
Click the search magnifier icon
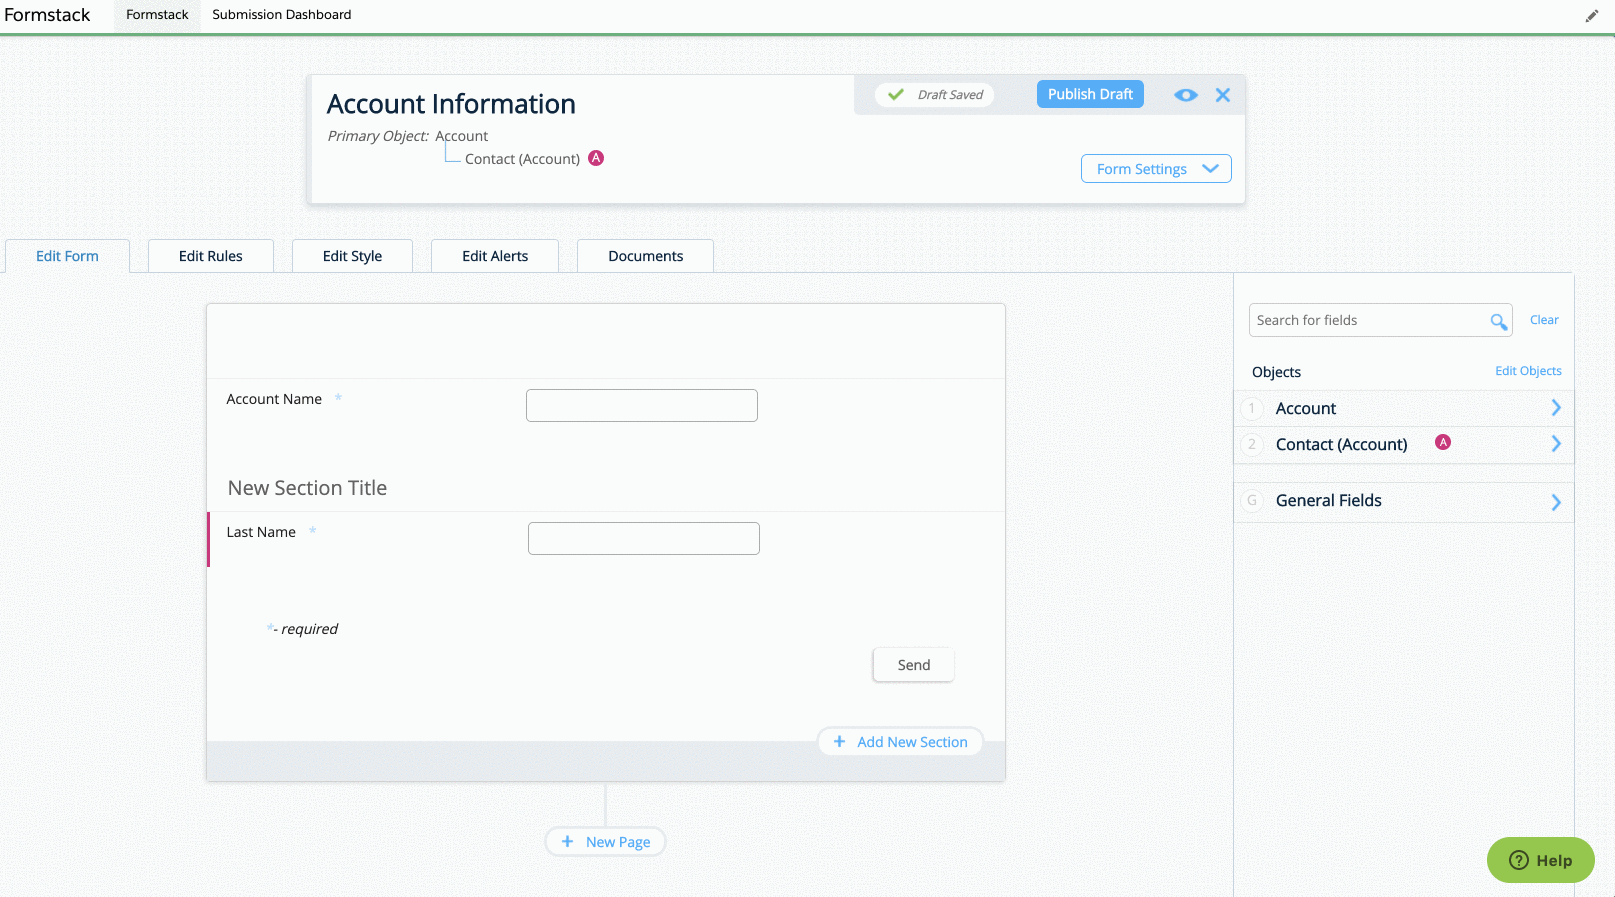pos(1498,321)
